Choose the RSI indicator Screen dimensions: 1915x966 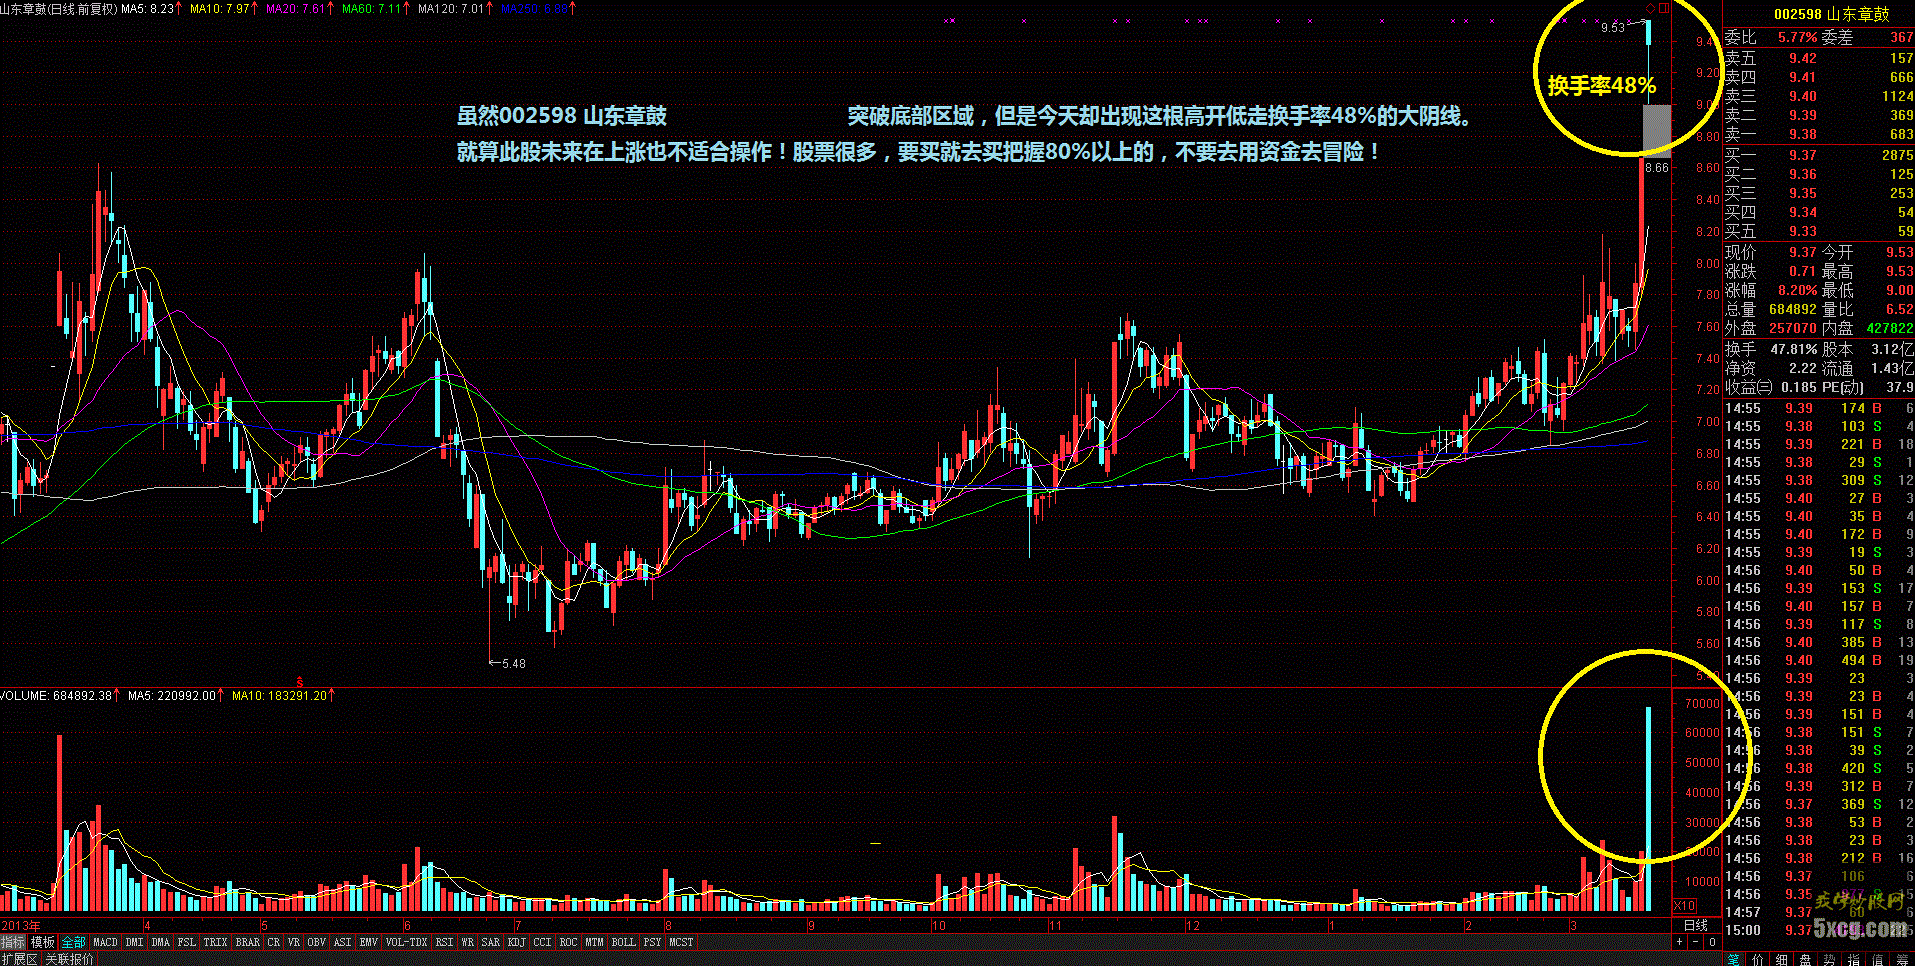[444, 942]
